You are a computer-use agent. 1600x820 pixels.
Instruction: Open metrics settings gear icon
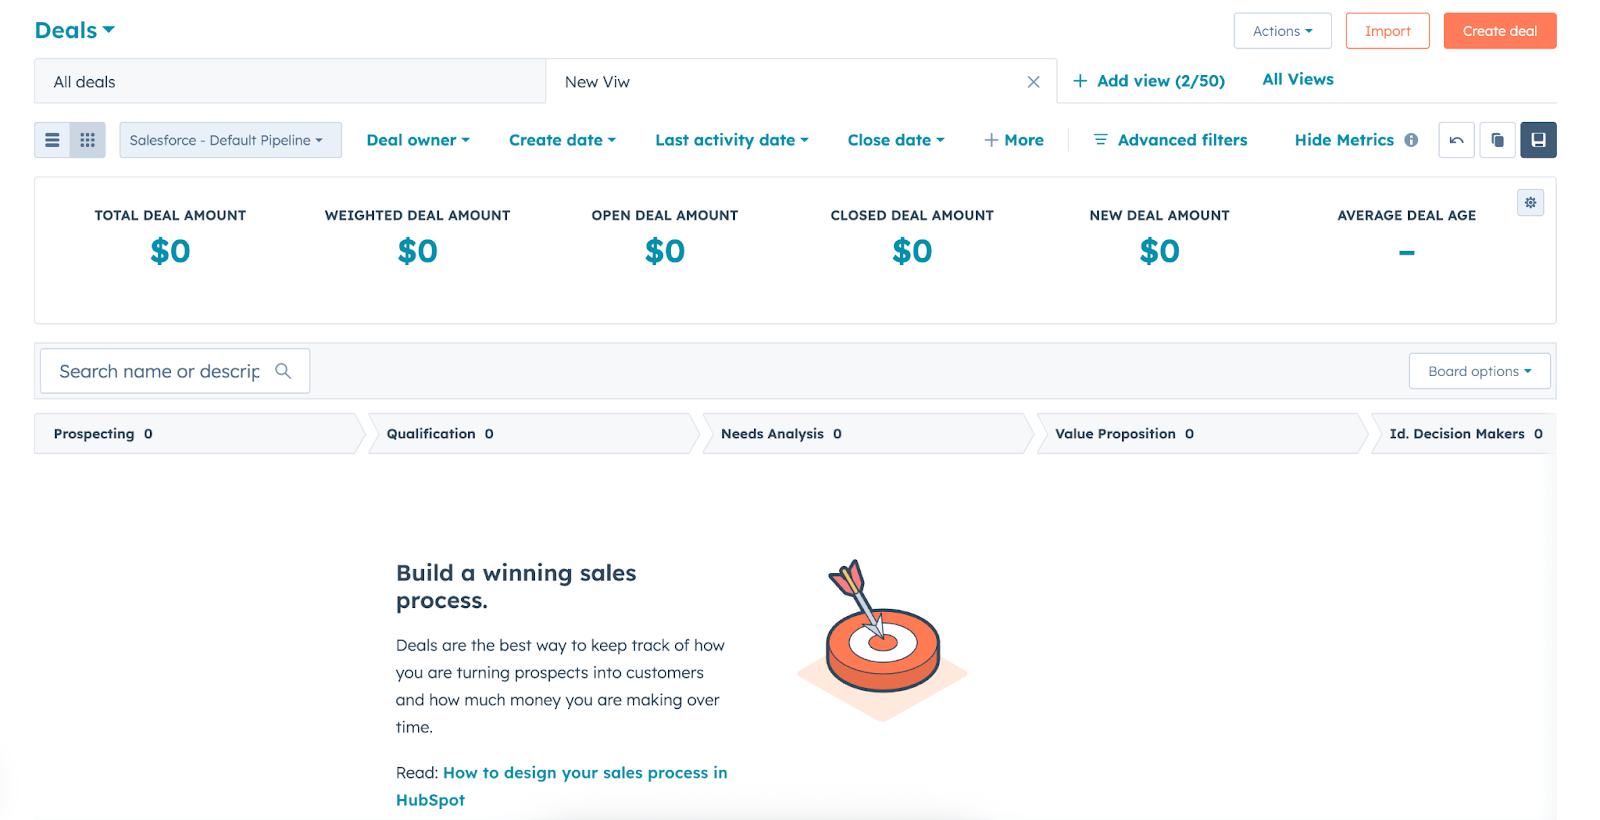pos(1530,203)
